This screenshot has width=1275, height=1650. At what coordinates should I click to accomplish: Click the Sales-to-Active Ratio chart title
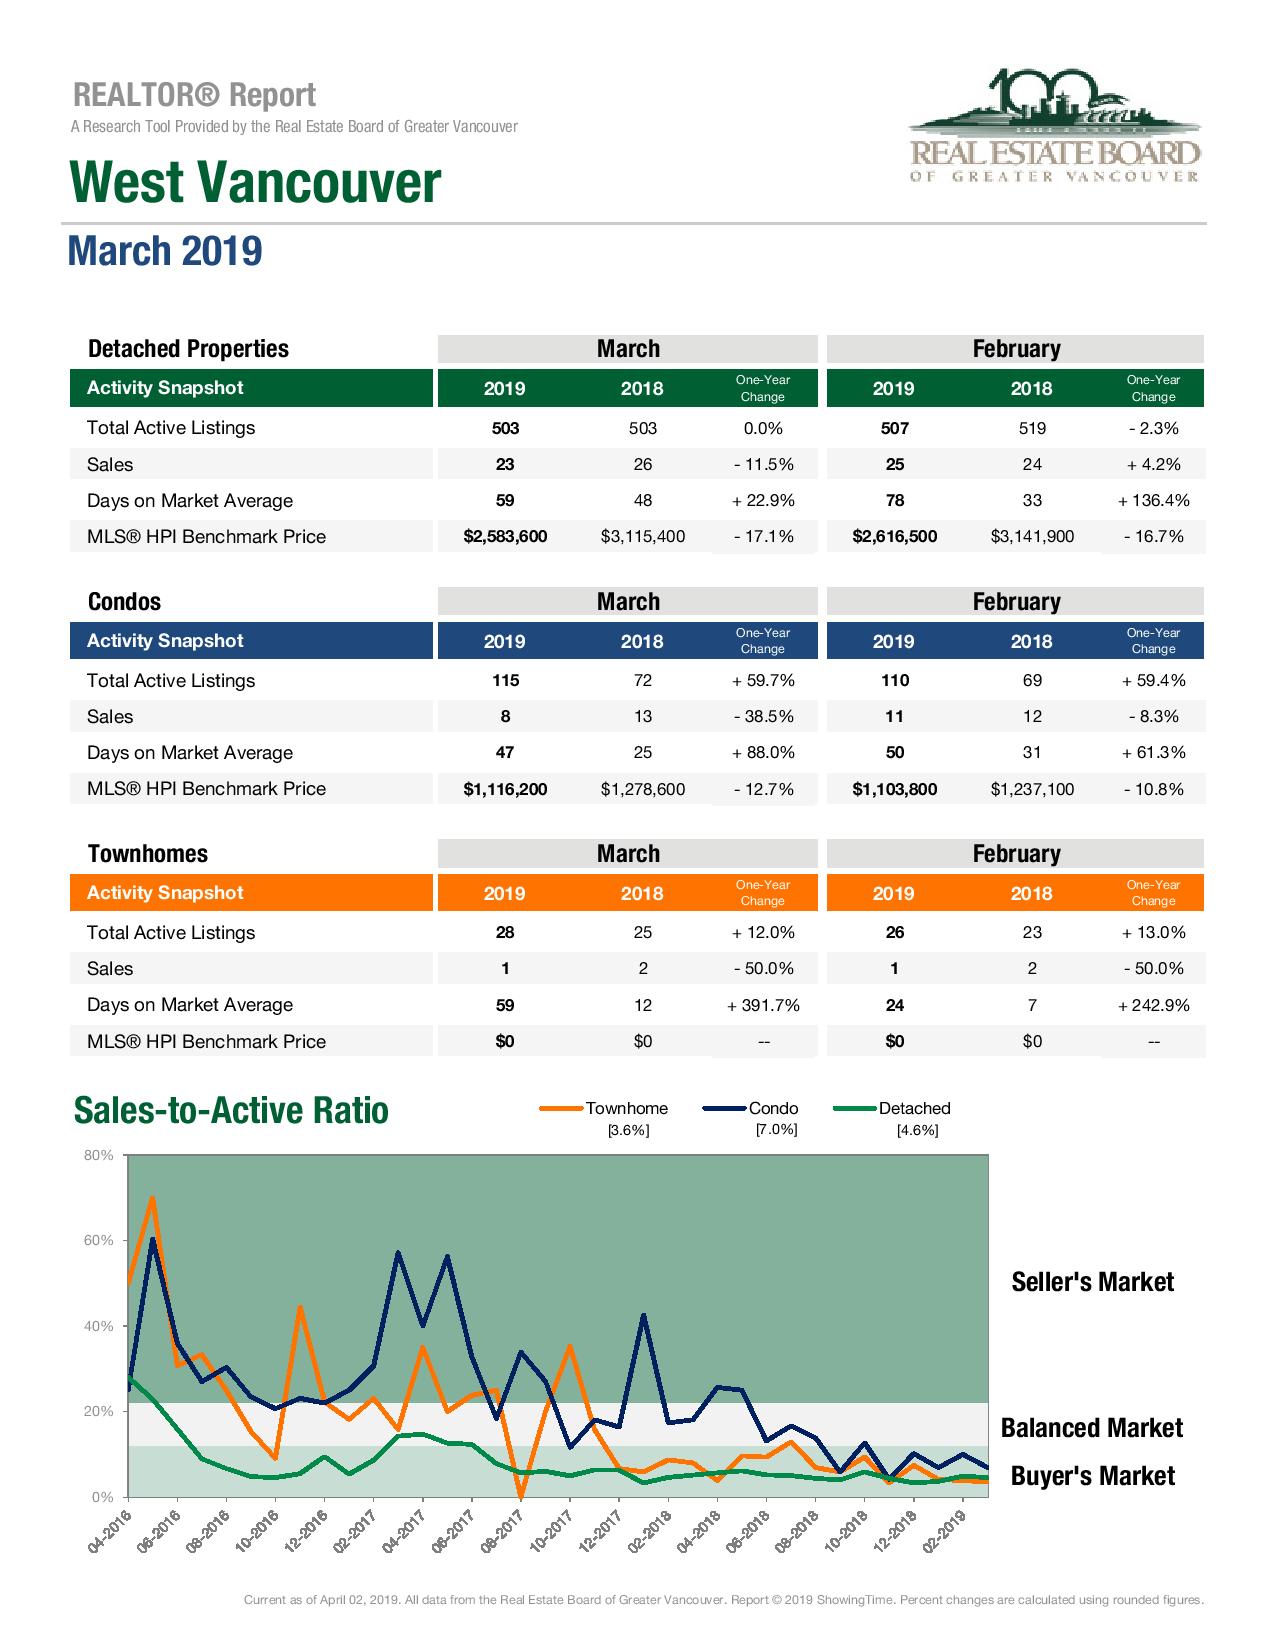pyautogui.click(x=231, y=1111)
